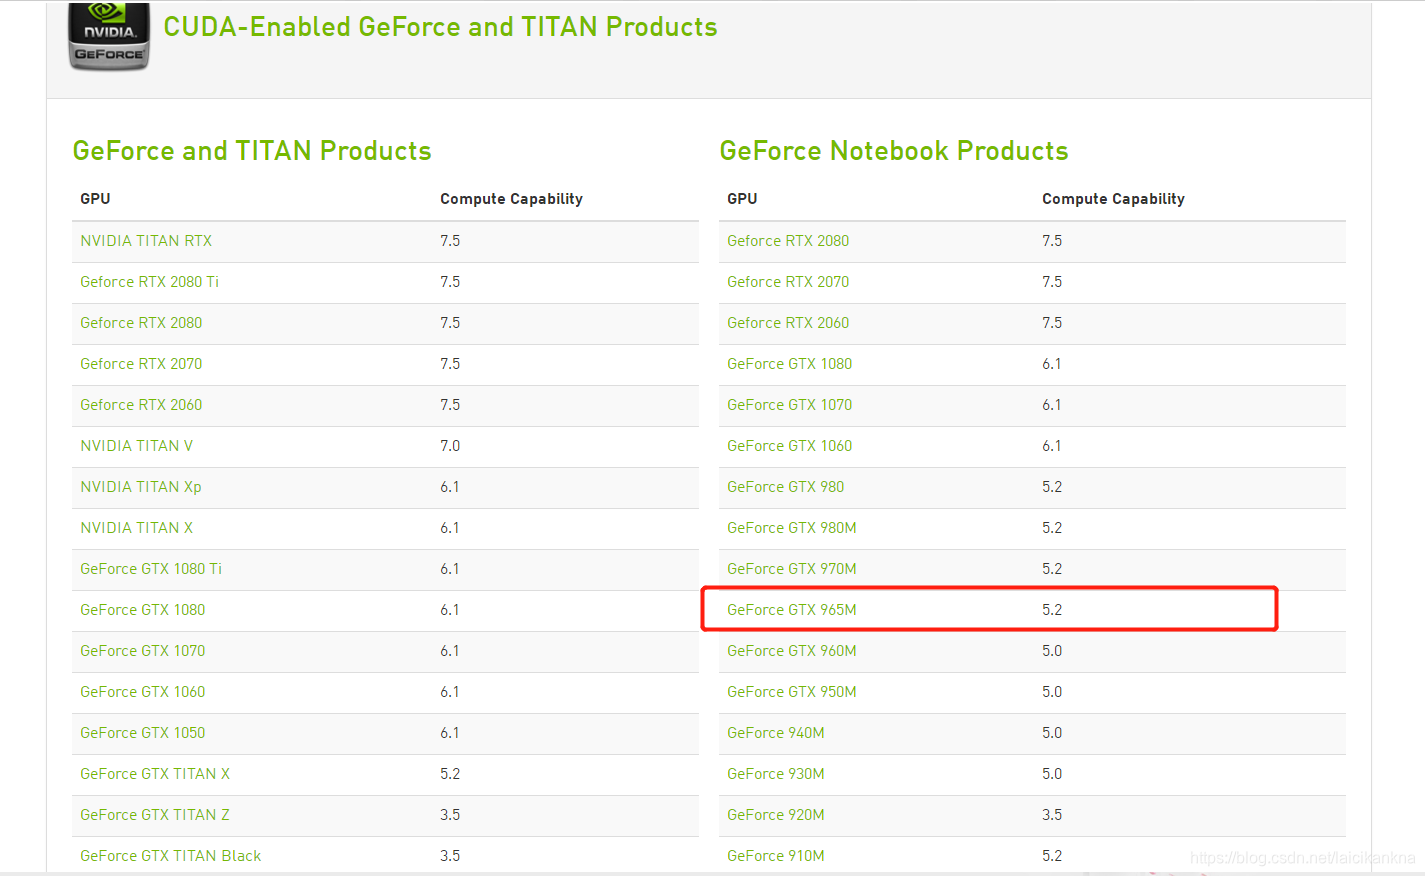Open Geforce RTX 2060 in the Notebook Products table
The height and width of the screenshot is (876, 1425).
pyautogui.click(x=788, y=323)
